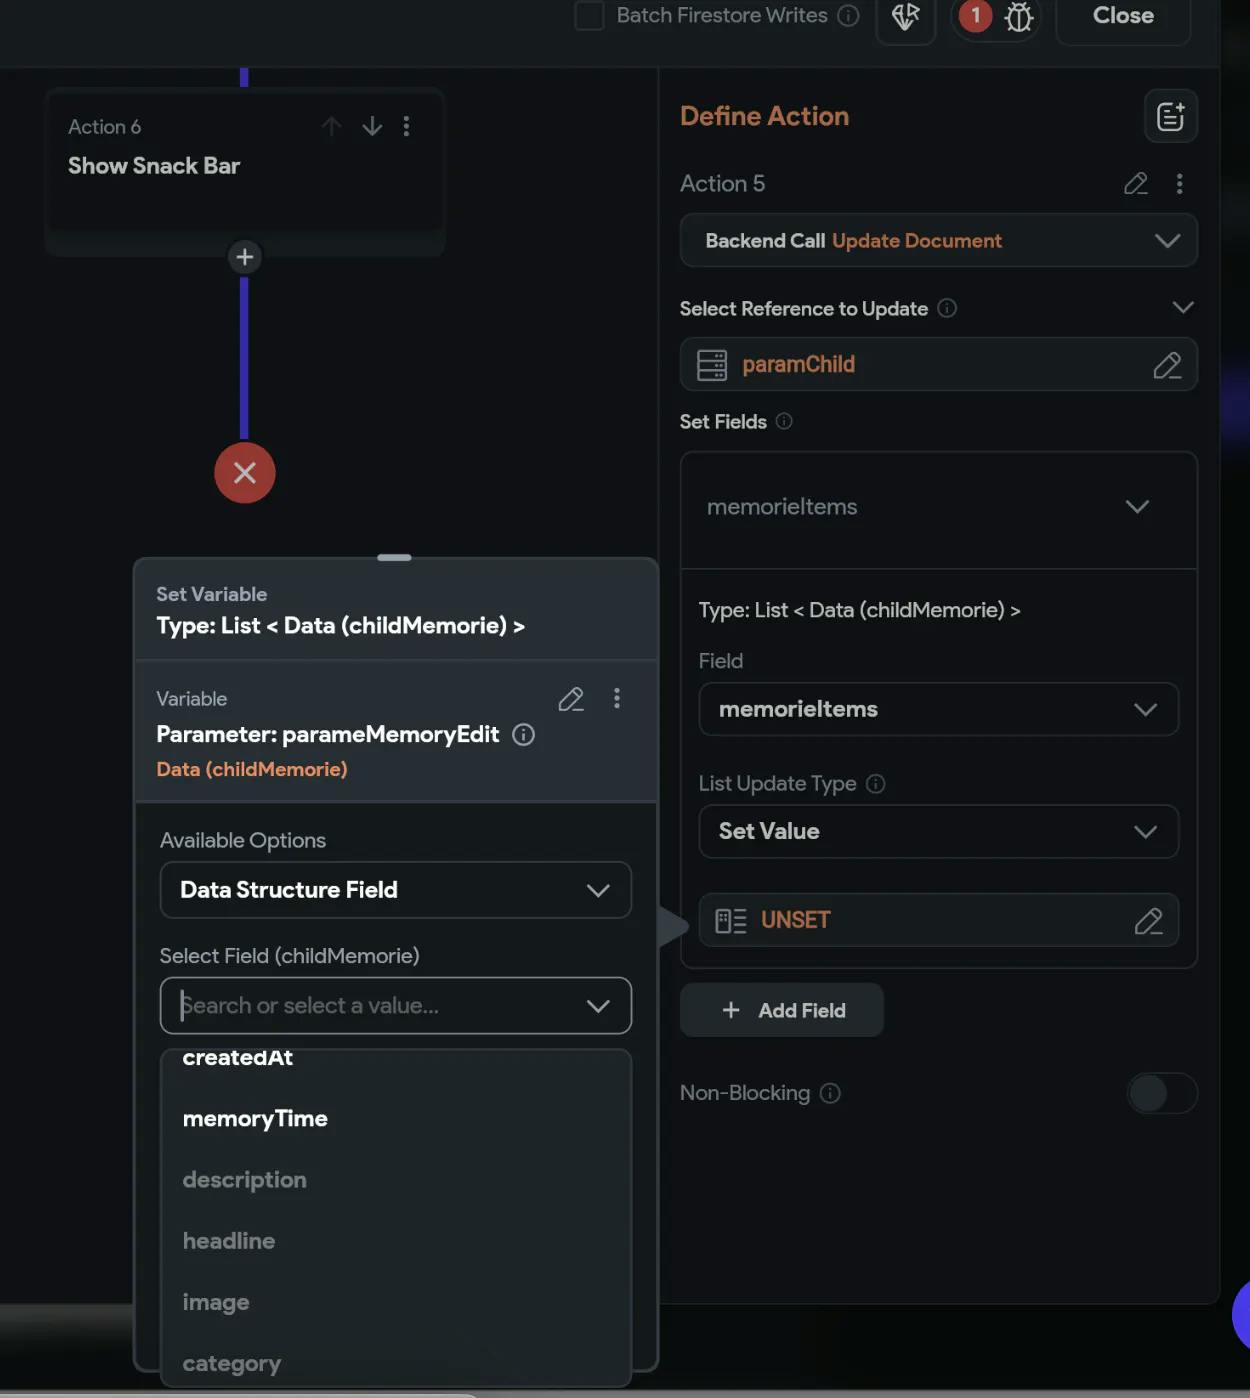Choose createdAt from field list
The width and height of the screenshot is (1250, 1398).
click(x=238, y=1058)
